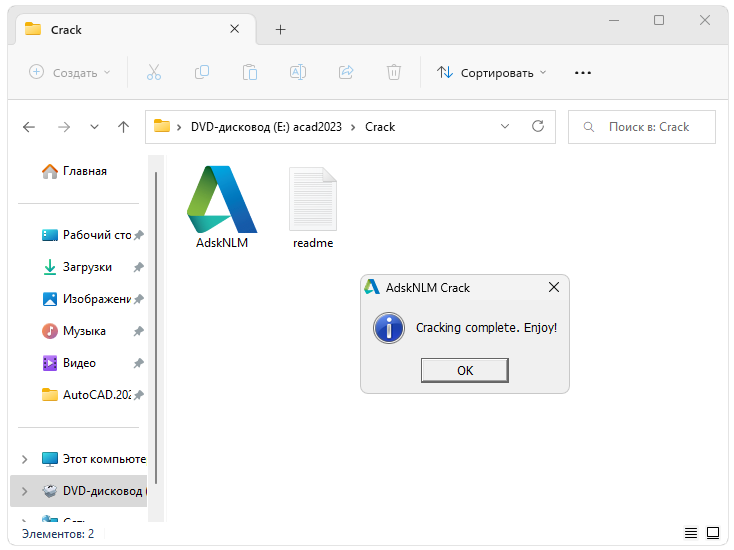
Task: Click the Rename icon
Action: click(x=298, y=73)
